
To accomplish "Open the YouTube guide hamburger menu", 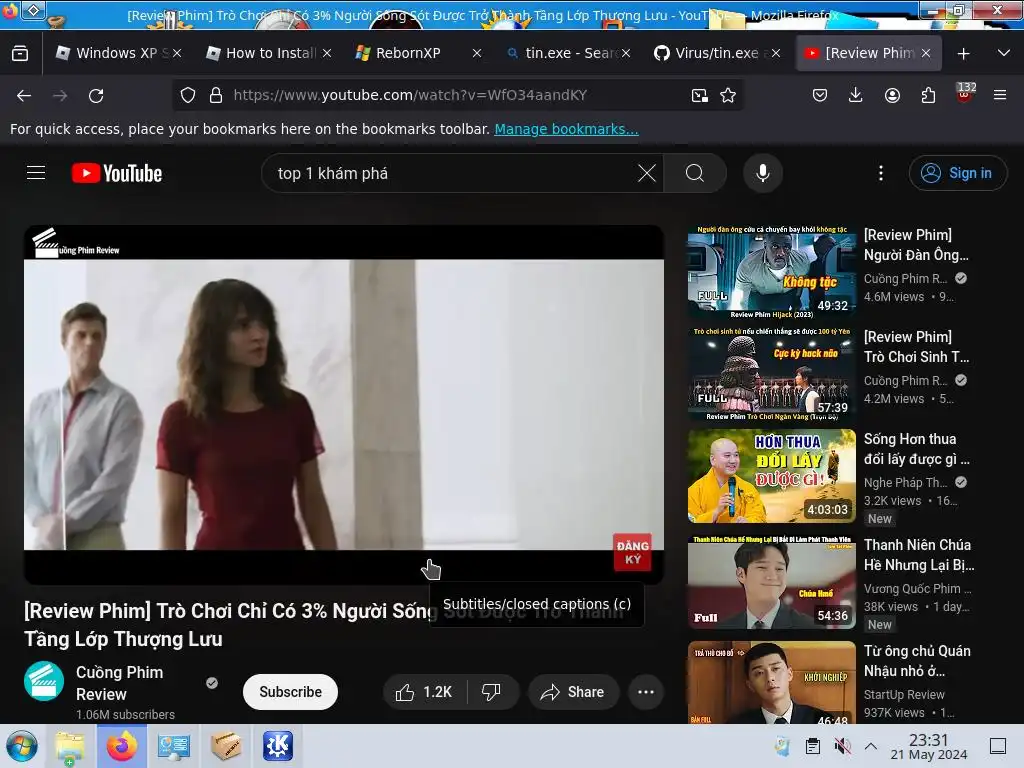I will tap(36, 173).
